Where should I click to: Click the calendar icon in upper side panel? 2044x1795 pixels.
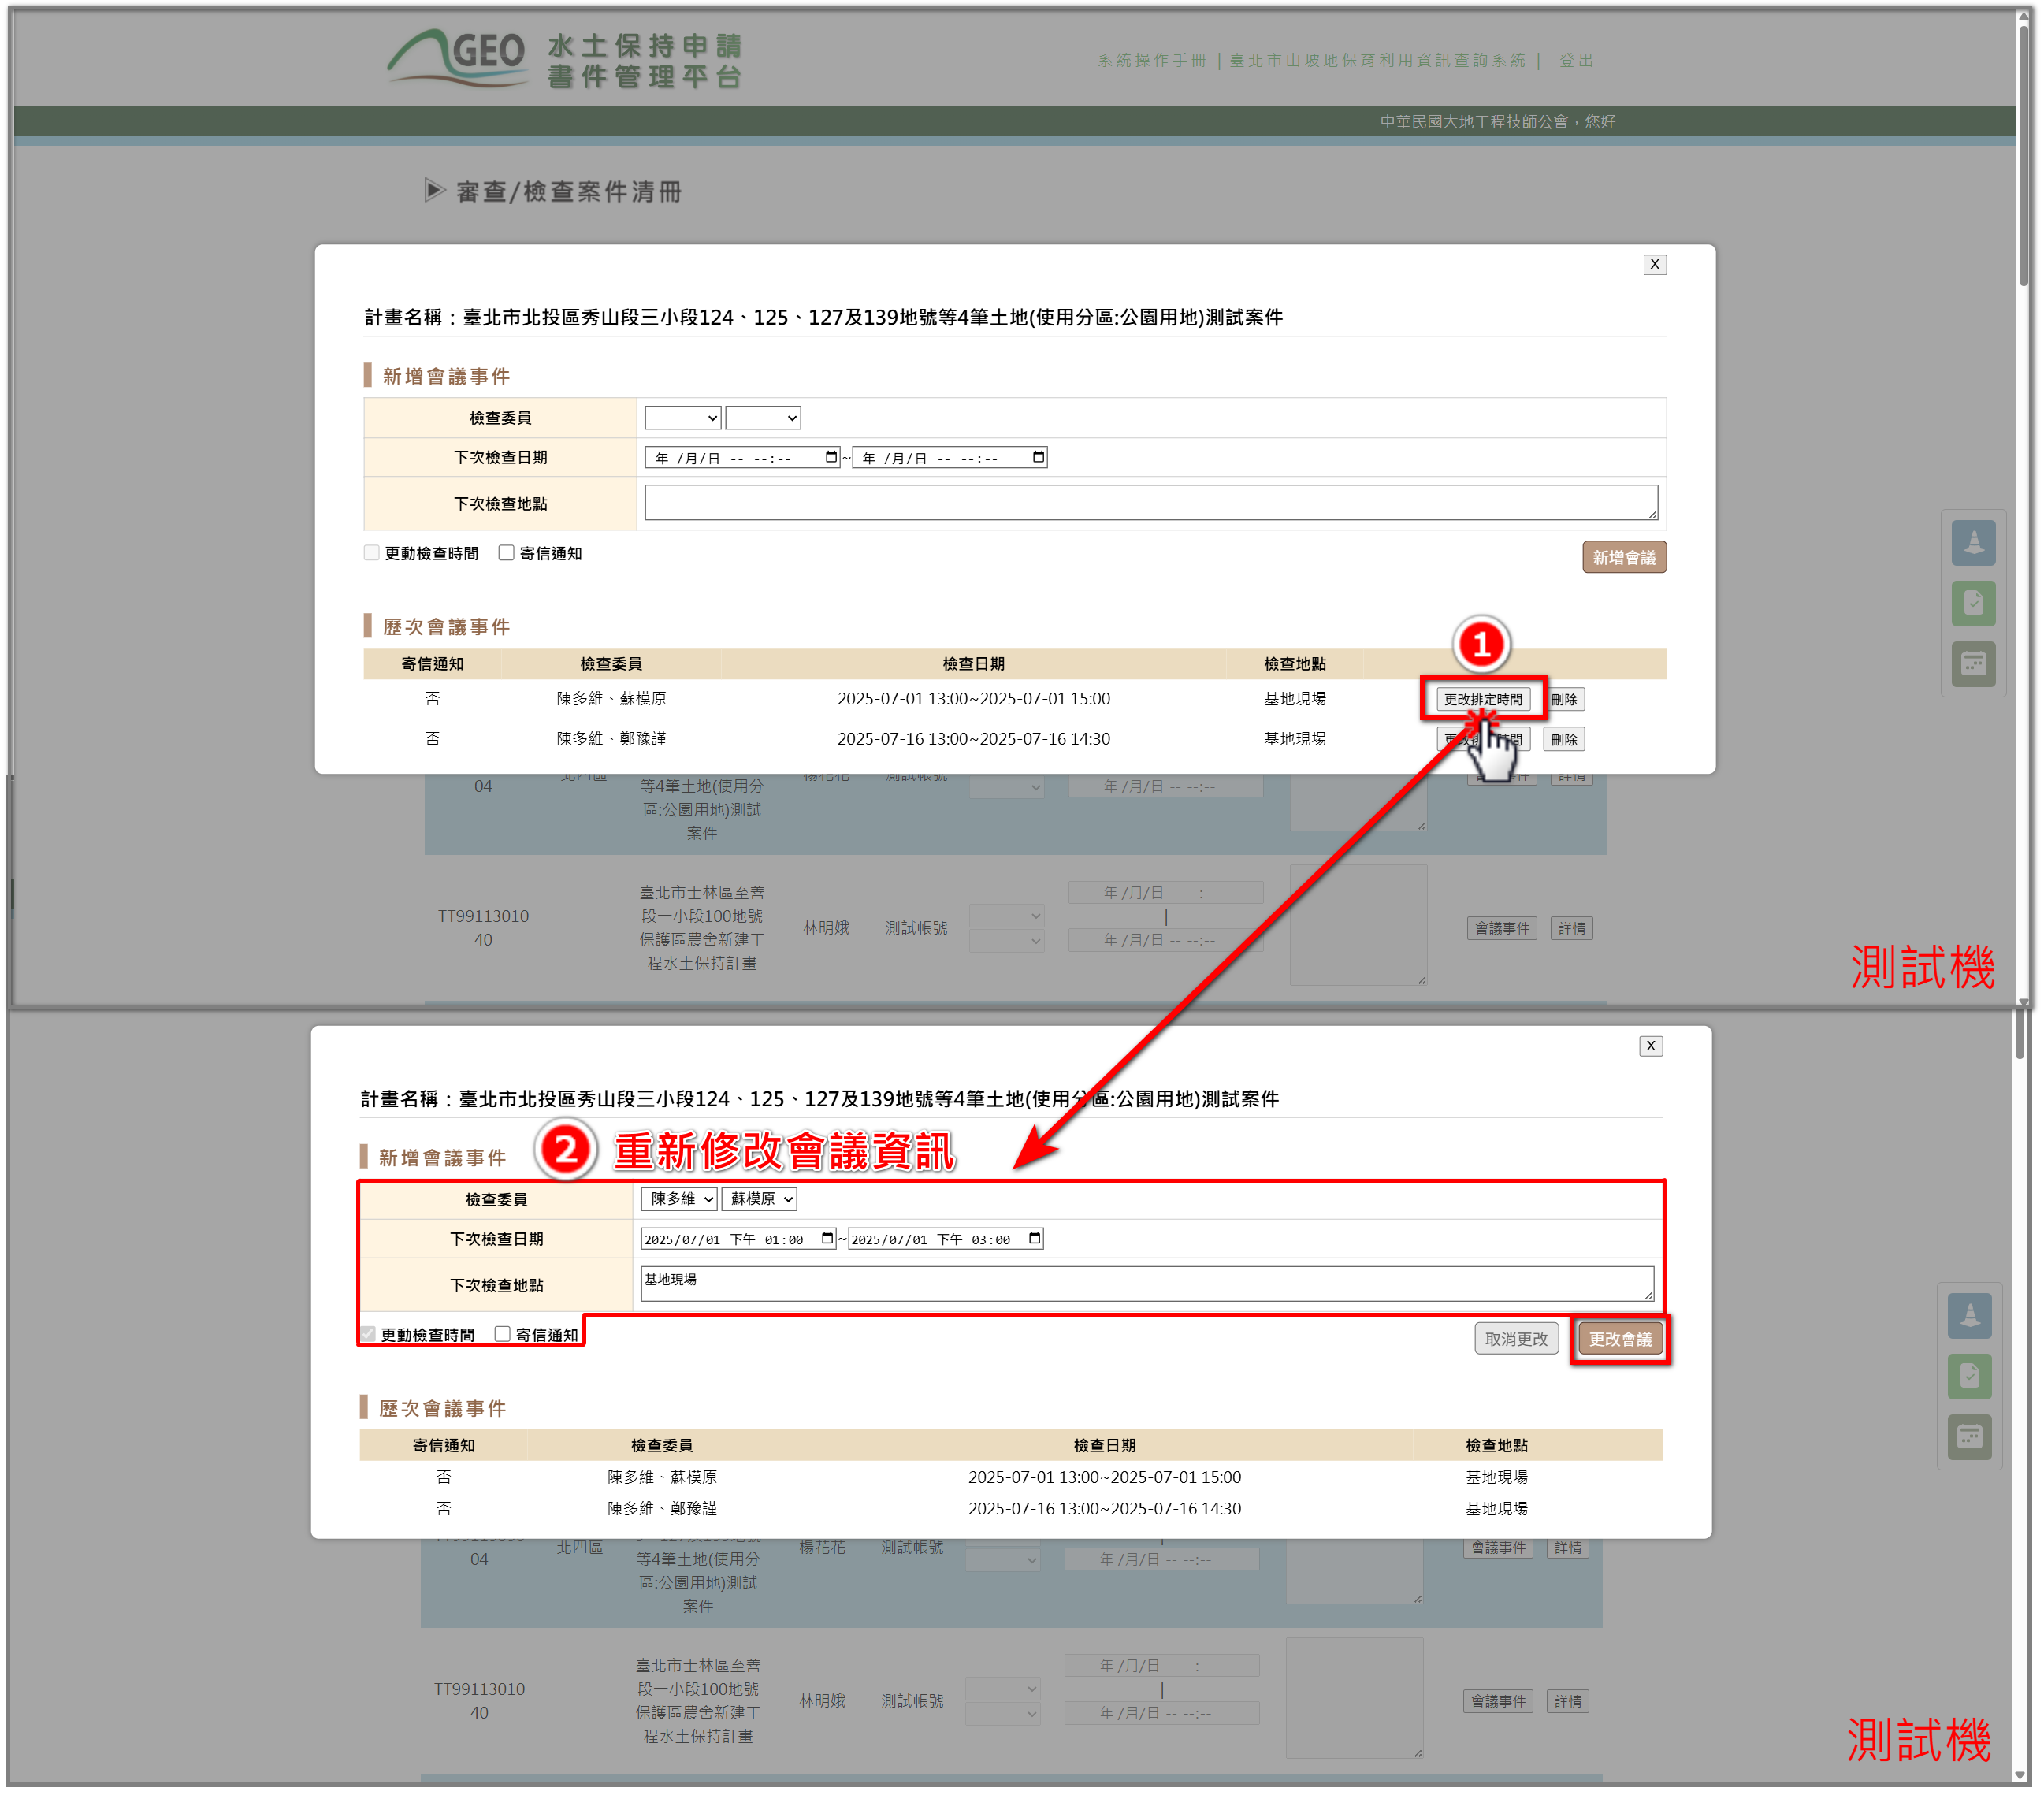click(x=1972, y=663)
